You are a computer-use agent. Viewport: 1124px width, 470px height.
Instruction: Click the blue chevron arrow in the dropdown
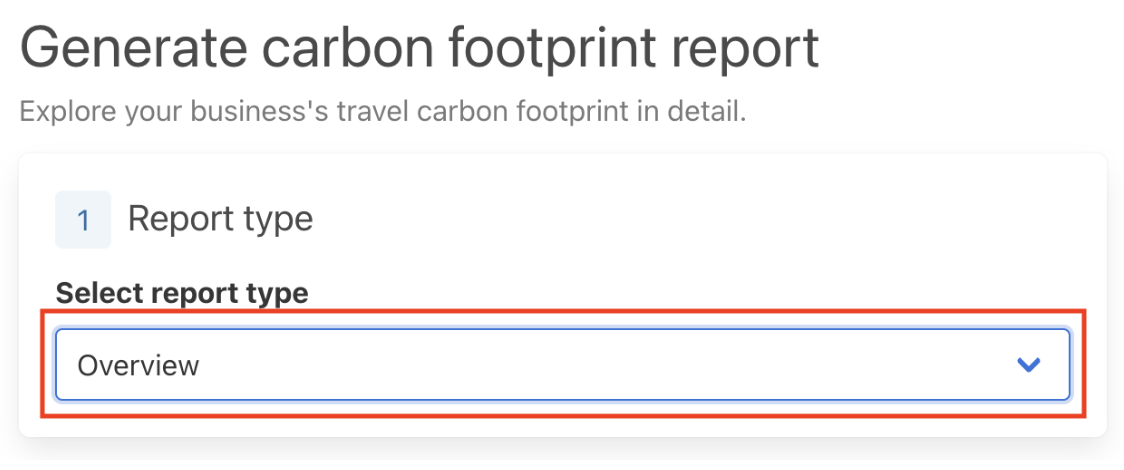(x=1028, y=365)
